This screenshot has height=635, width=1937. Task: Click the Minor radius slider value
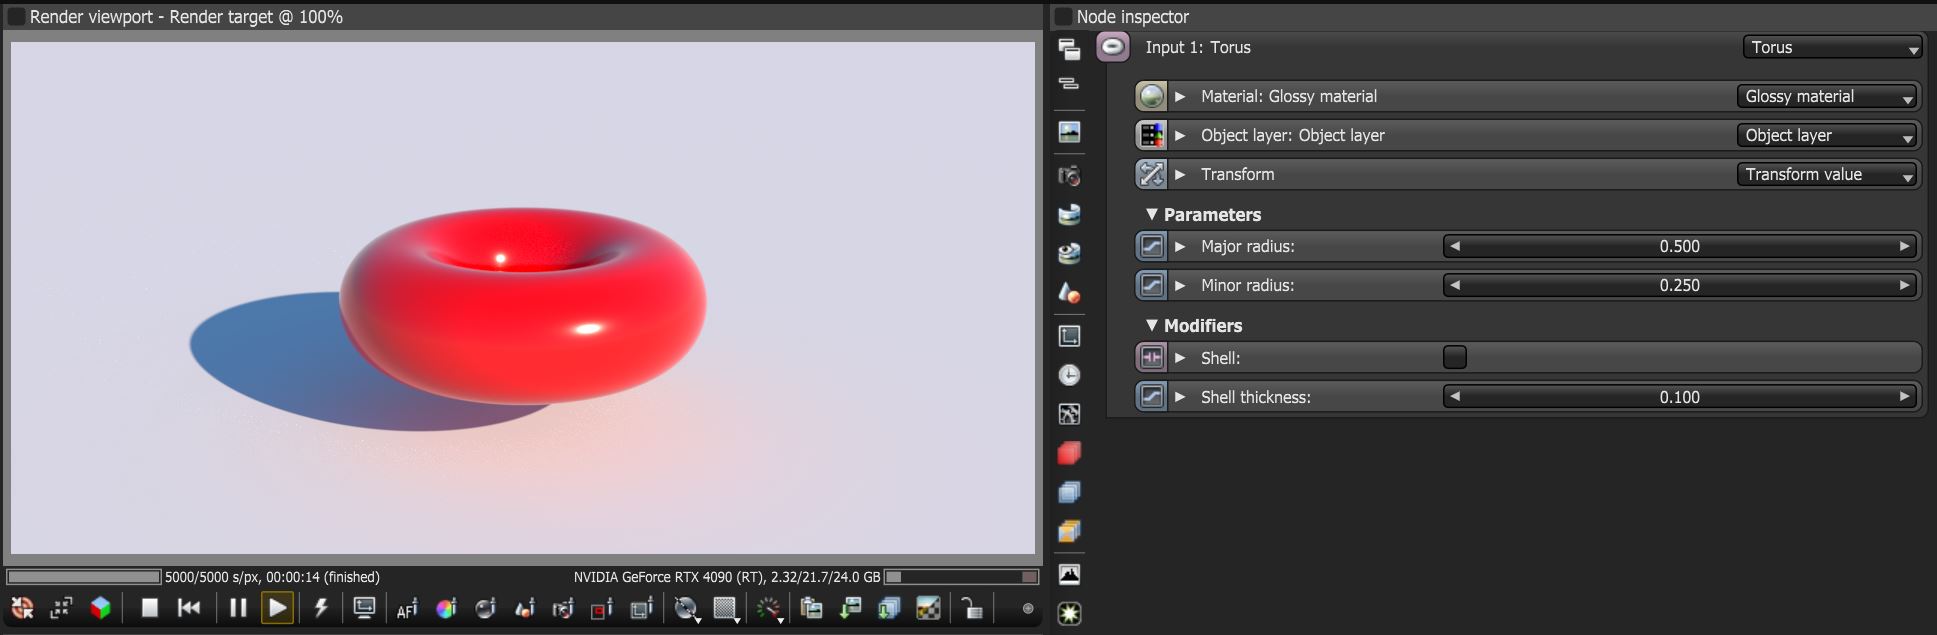coord(1680,285)
